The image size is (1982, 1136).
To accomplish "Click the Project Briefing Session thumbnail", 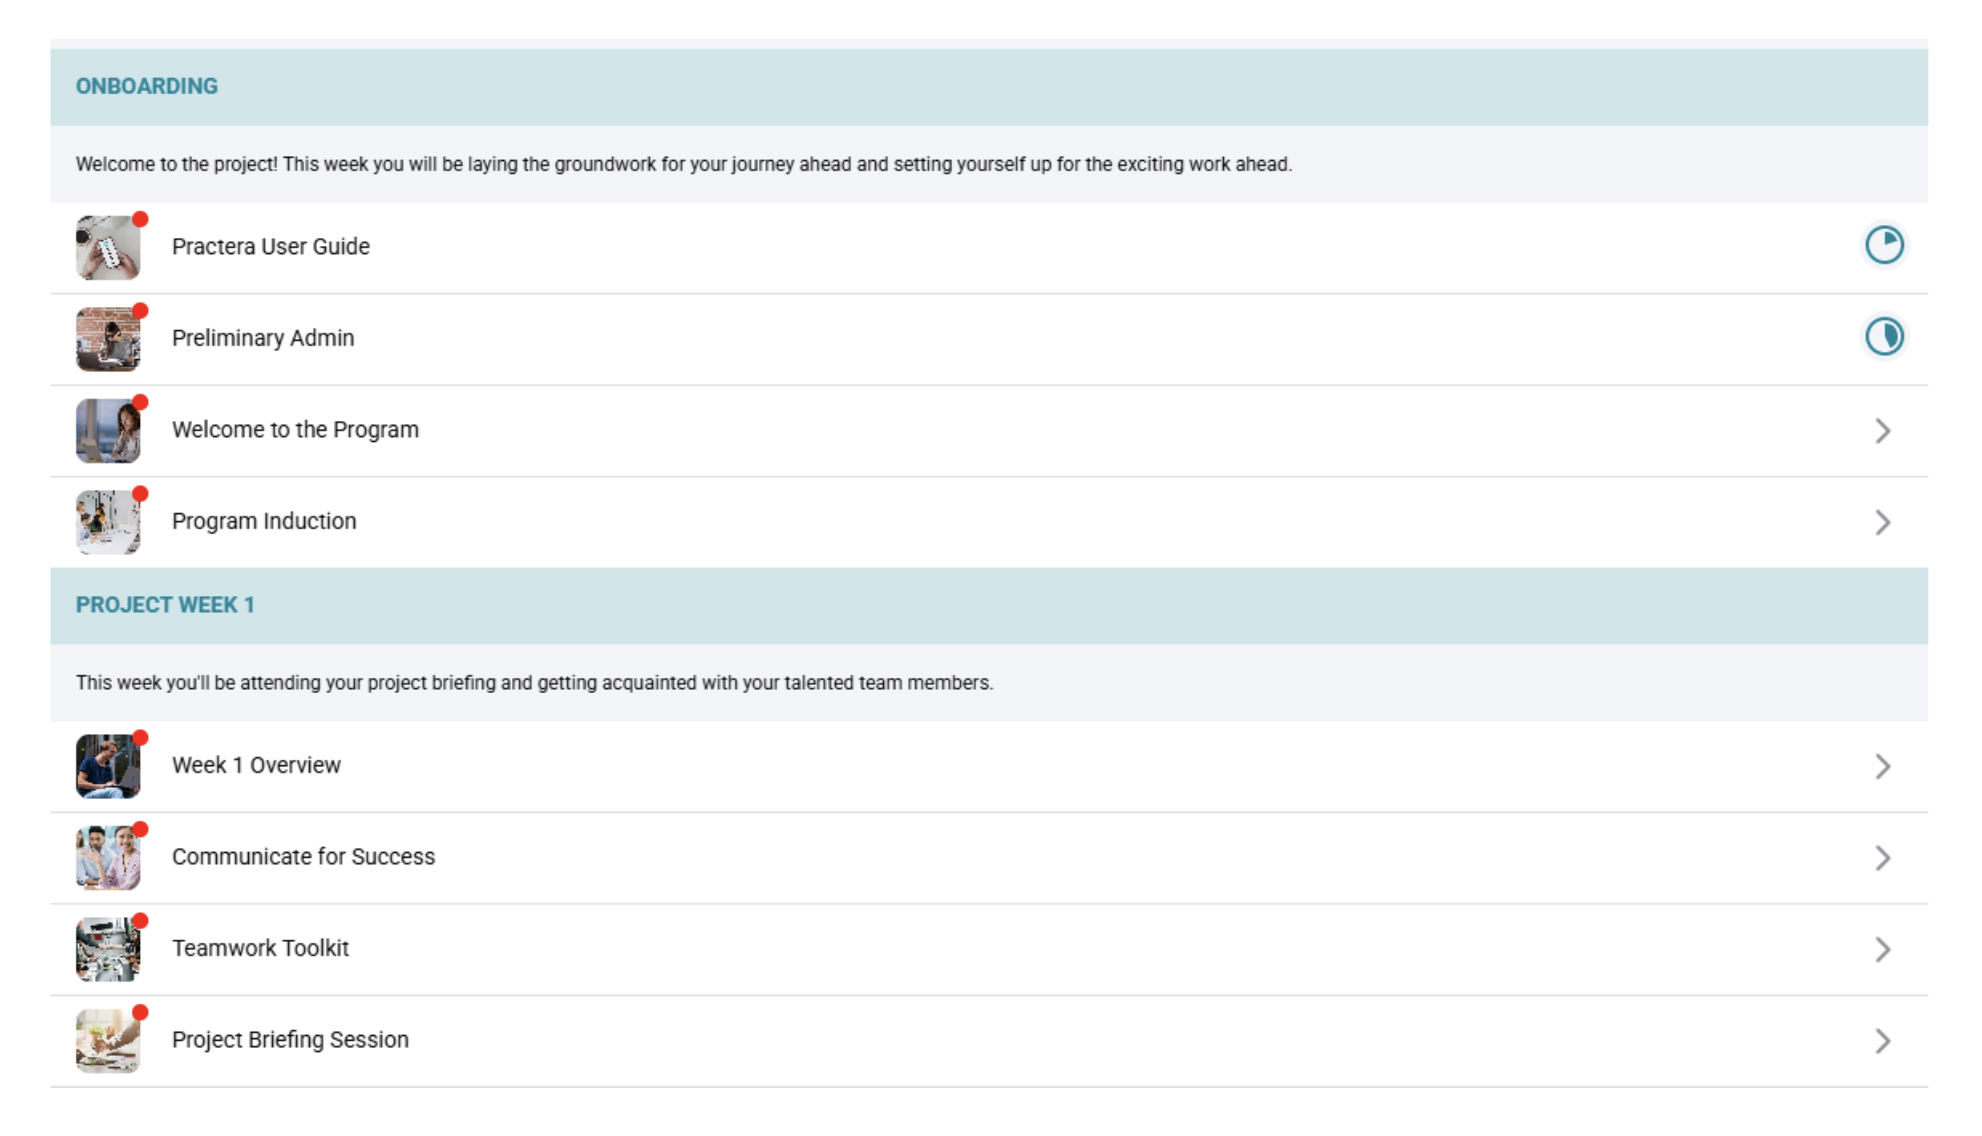I will [x=108, y=1041].
